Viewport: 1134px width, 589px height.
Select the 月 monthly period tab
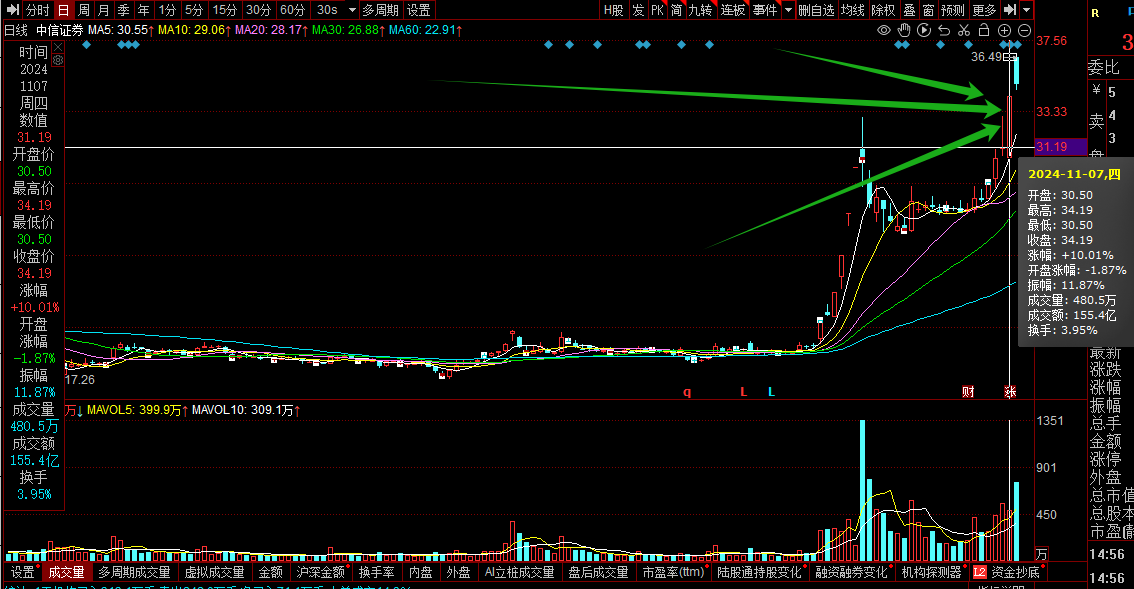pyautogui.click(x=103, y=10)
